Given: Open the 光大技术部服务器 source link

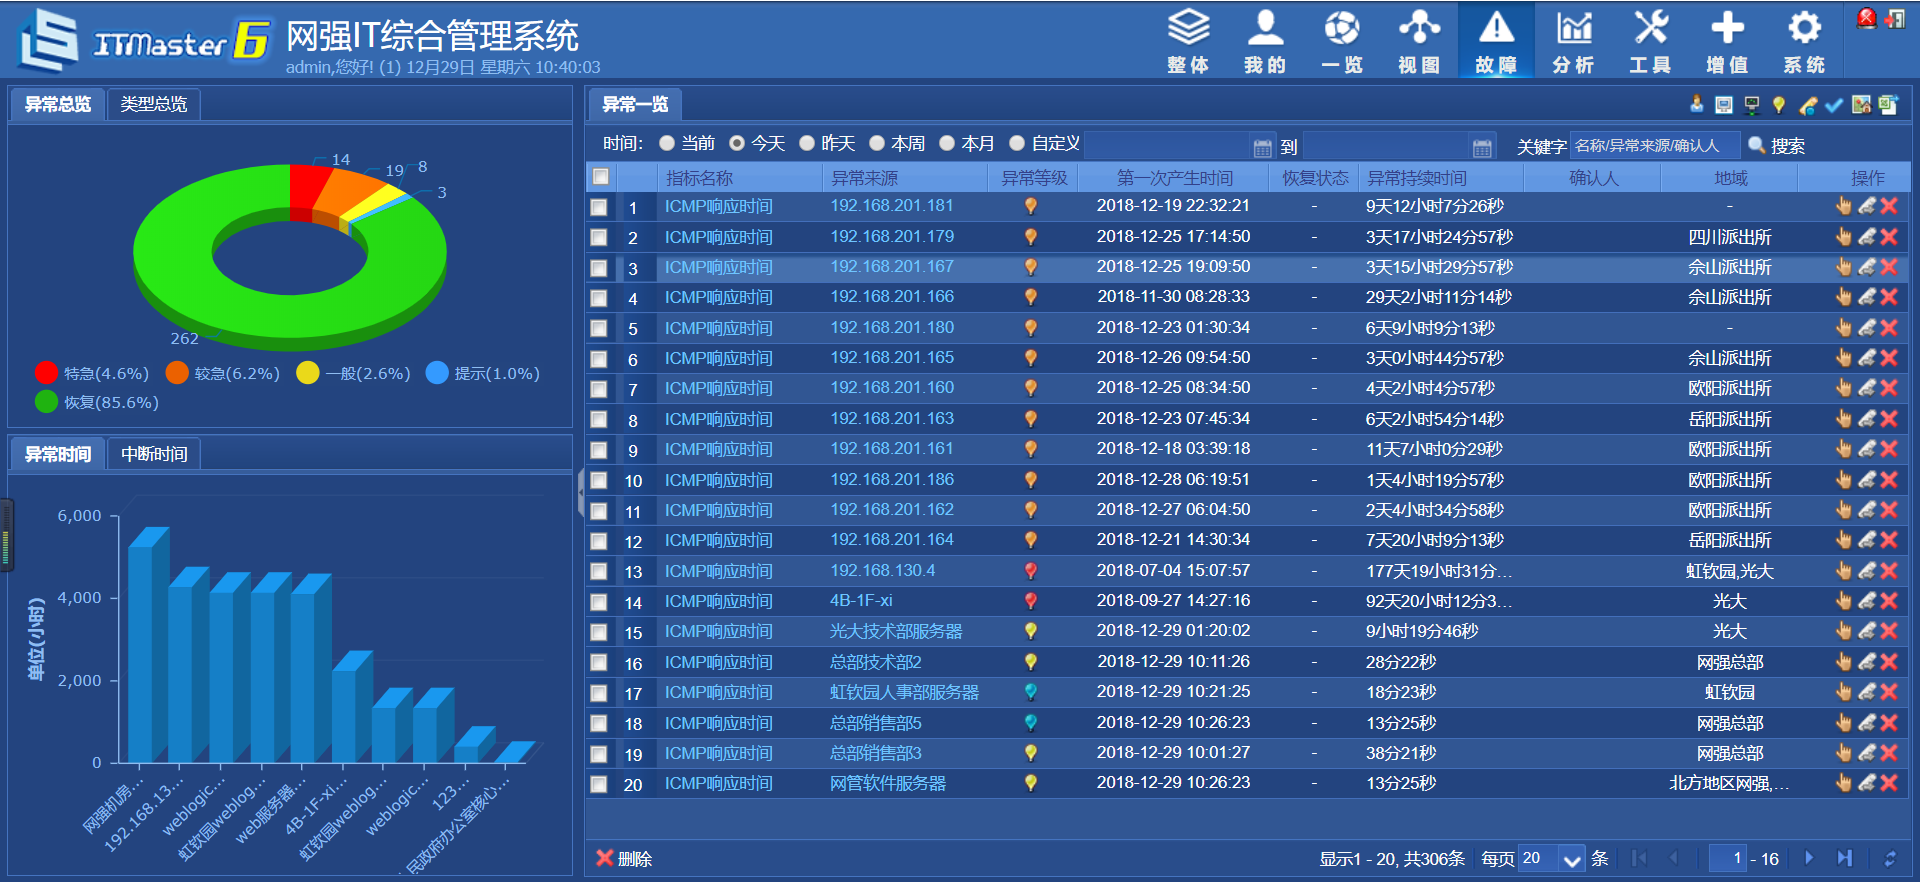Looking at the screenshot, I should tap(896, 632).
